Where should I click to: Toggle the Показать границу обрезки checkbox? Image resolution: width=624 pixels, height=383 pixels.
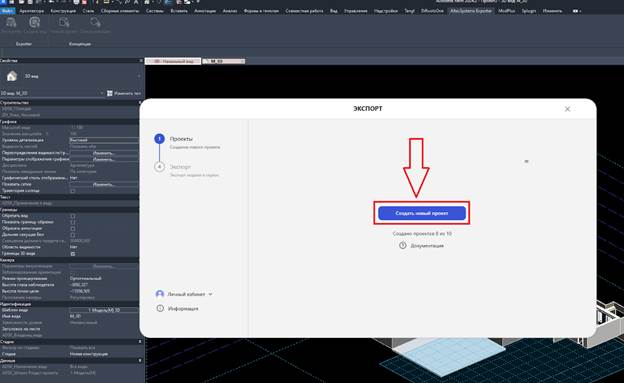[x=73, y=222]
